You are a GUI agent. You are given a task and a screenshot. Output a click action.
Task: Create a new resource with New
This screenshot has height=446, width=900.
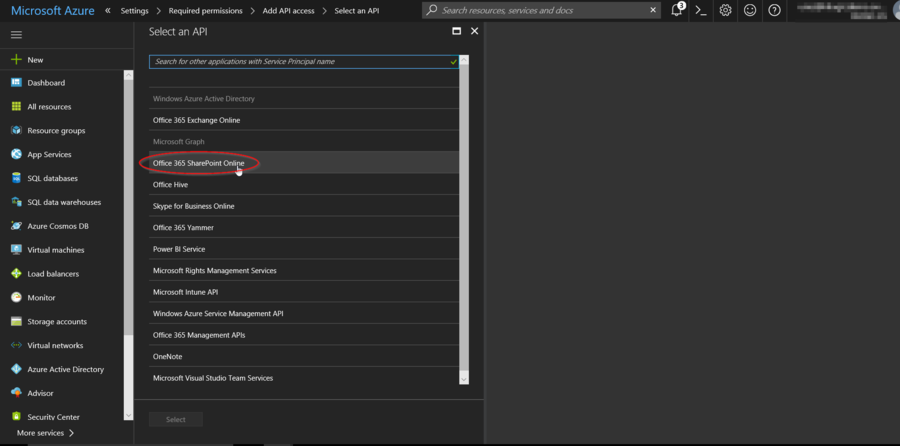tap(35, 60)
